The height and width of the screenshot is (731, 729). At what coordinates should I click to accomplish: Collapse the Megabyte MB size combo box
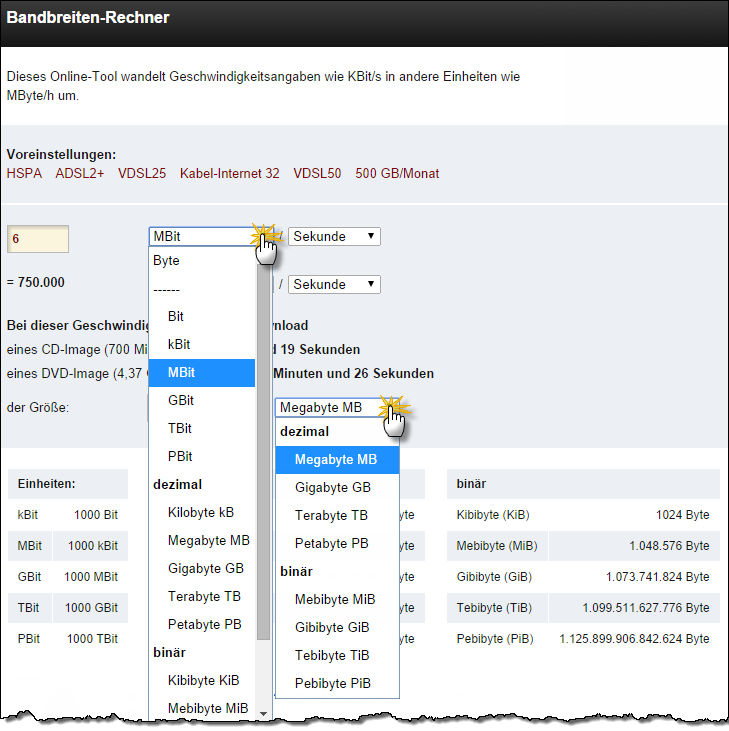point(337,407)
